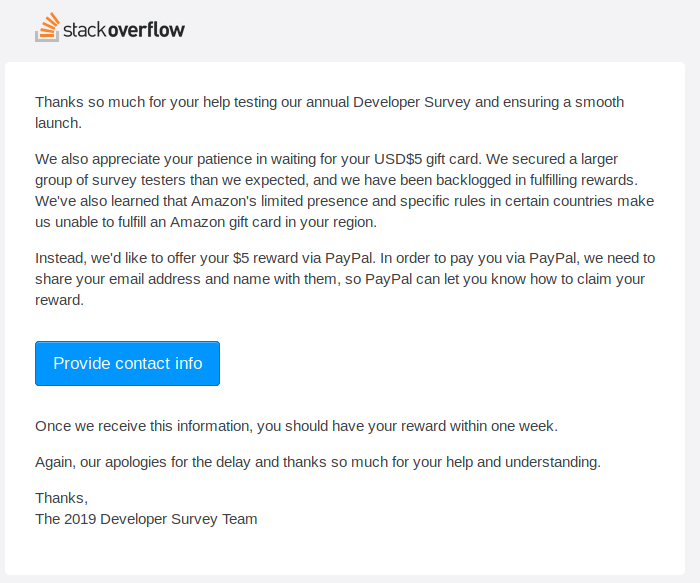Click the "stackoverflow" wordmark in the header
This screenshot has width=700, height=583.
point(124,30)
